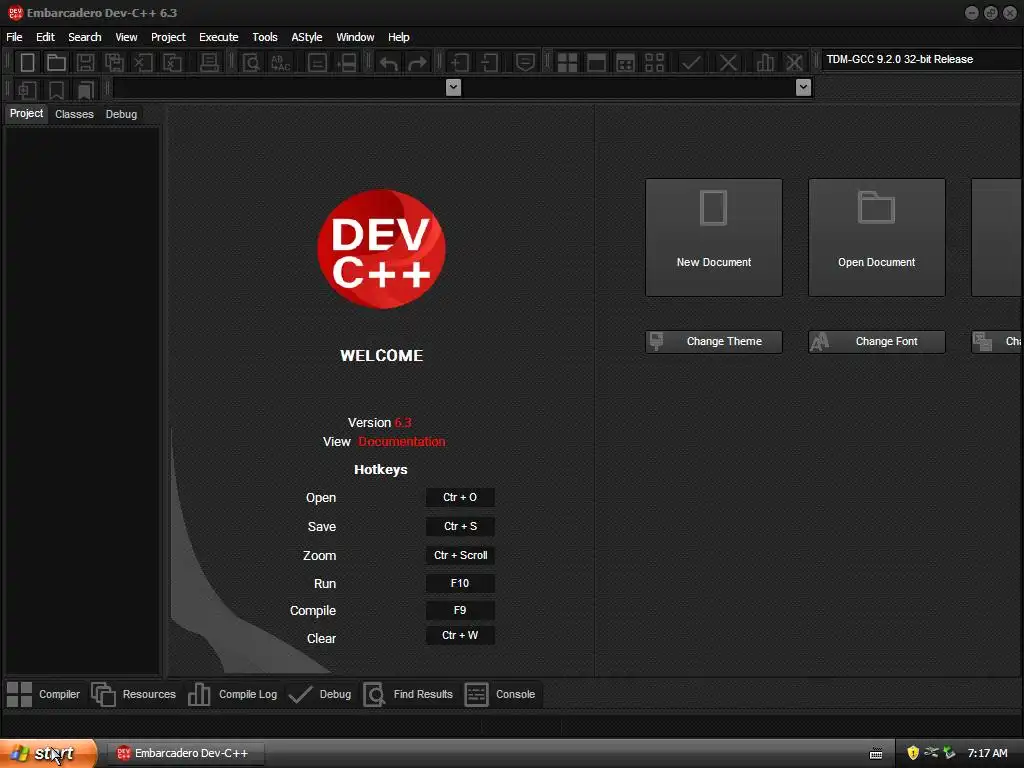Click the Undo arrow toolbar icon
The image size is (1024, 768).
[x=389, y=63]
